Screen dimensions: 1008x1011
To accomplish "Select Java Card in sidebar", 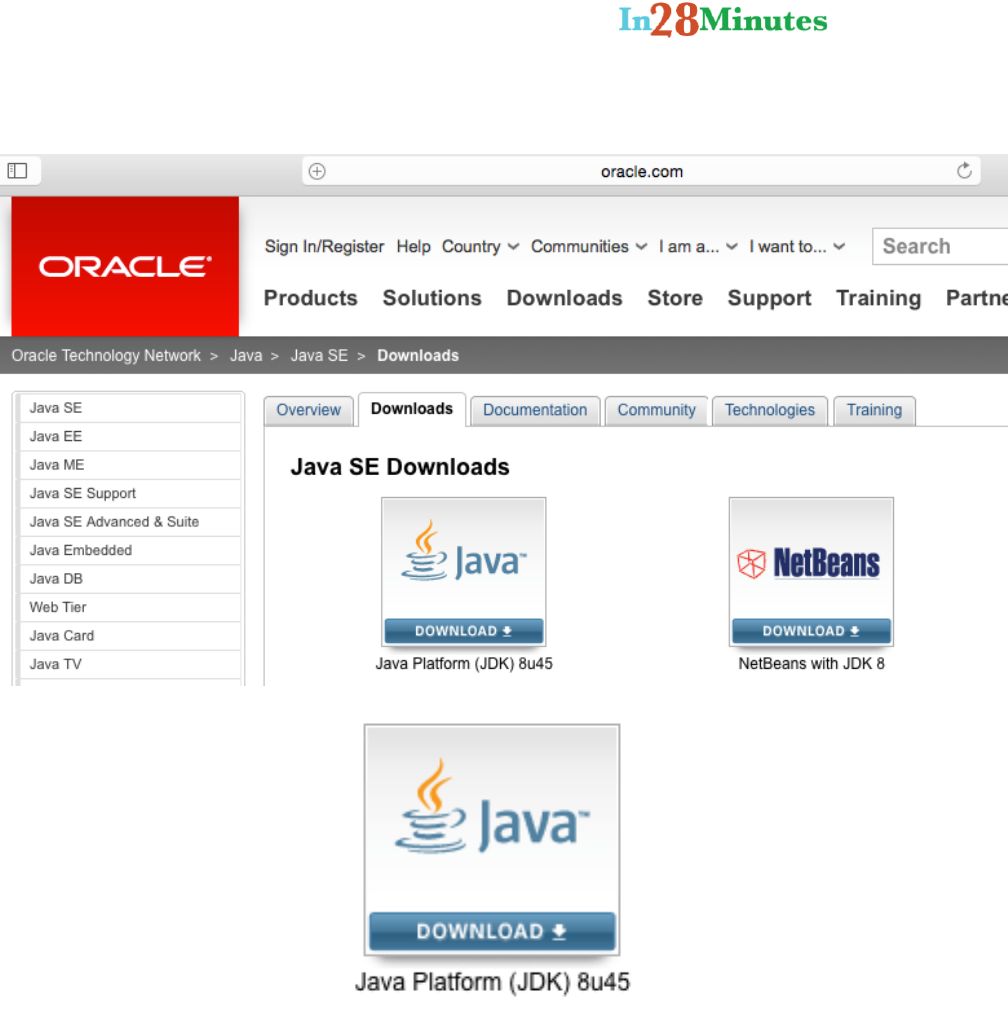I will pos(130,635).
